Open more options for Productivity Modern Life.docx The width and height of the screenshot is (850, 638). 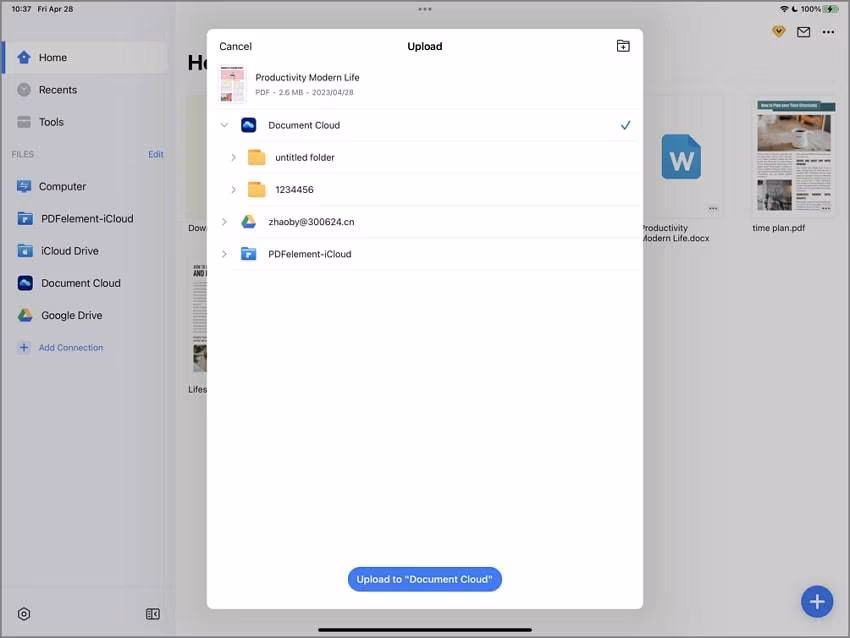pyautogui.click(x=713, y=208)
